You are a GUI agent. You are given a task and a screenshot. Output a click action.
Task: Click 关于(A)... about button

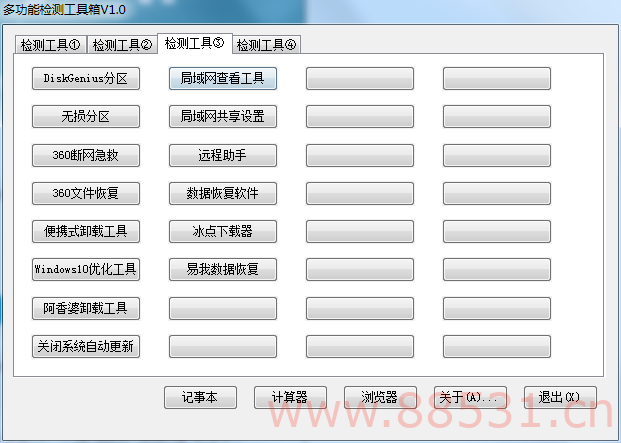[470, 397]
